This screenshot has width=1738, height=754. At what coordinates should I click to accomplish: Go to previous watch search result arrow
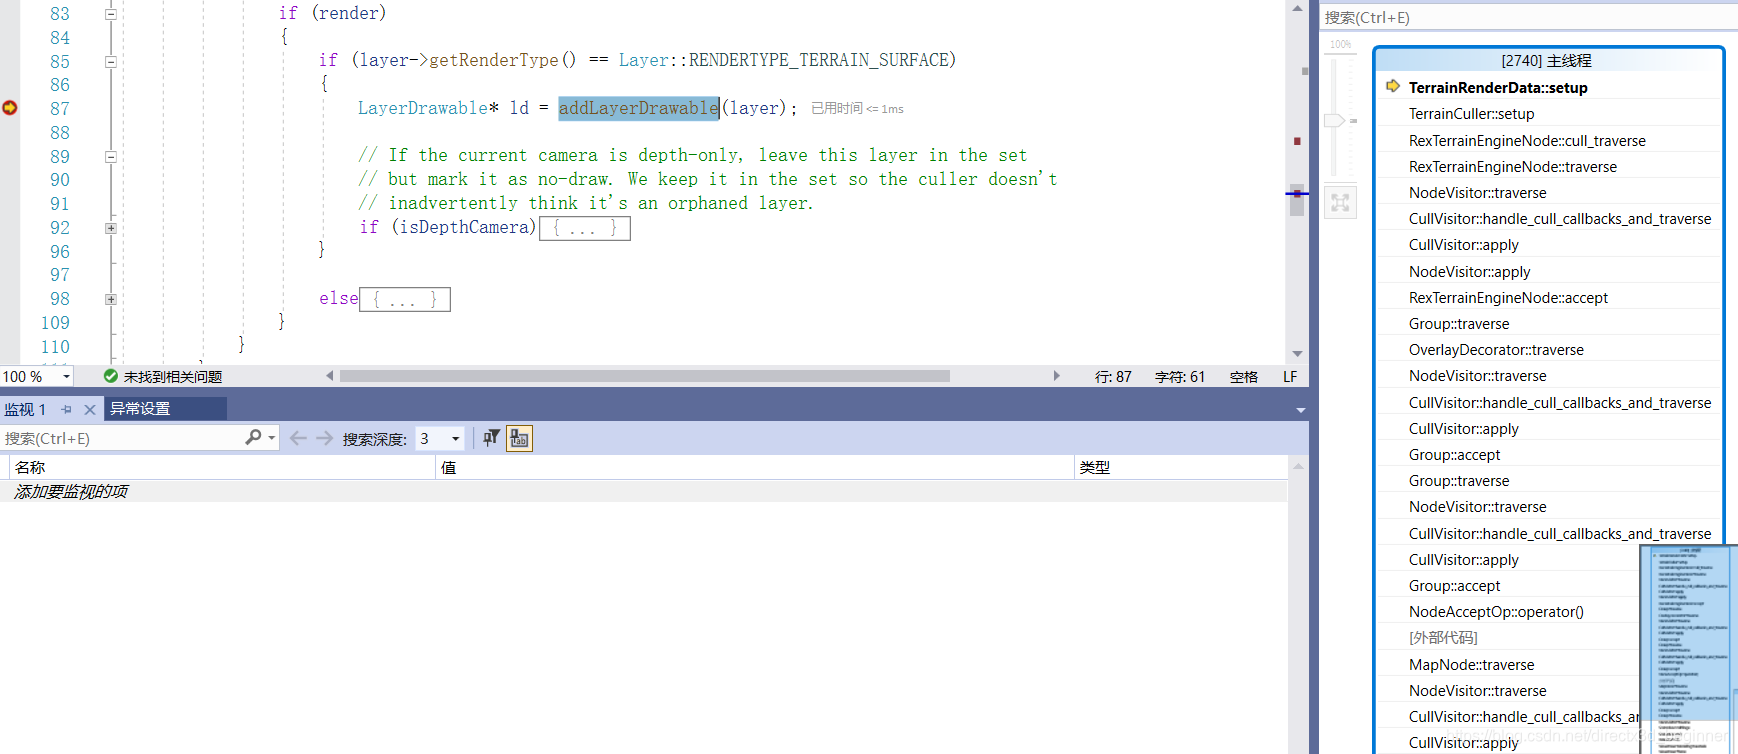[x=298, y=438]
